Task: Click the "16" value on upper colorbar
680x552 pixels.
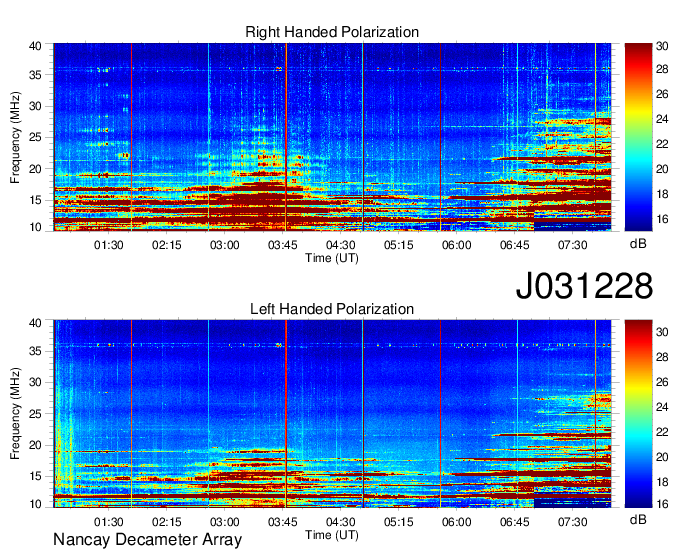Action: (662, 219)
